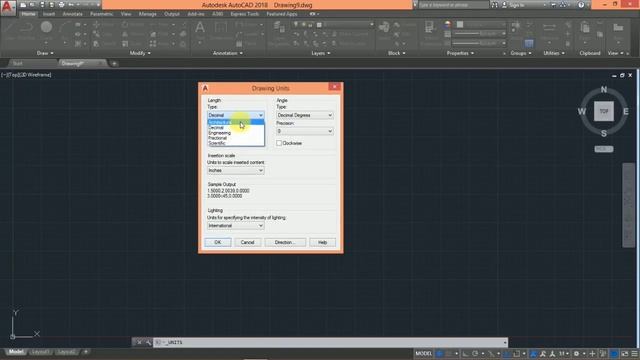
Task: Click Help in Drawing Units dialog
Action: (322, 242)
